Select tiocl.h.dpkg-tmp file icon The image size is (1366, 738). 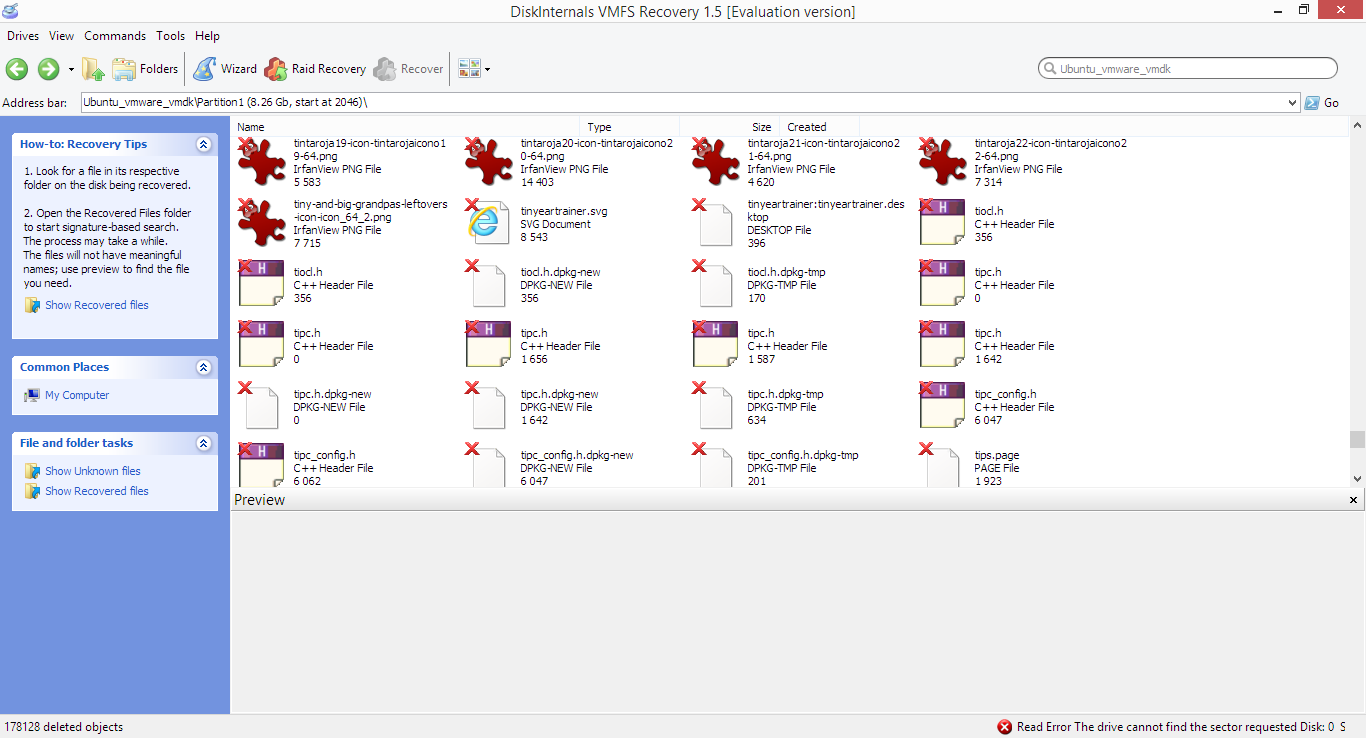(715, 283)
